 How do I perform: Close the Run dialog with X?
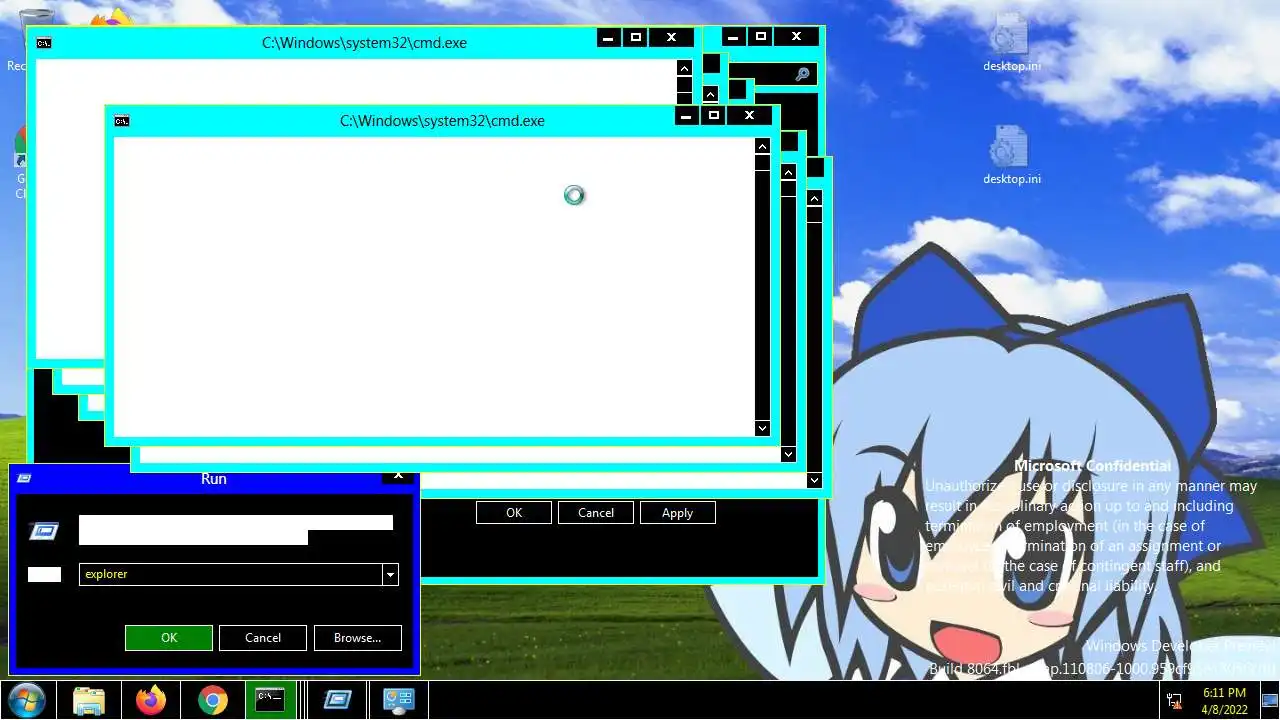(398, 476)
